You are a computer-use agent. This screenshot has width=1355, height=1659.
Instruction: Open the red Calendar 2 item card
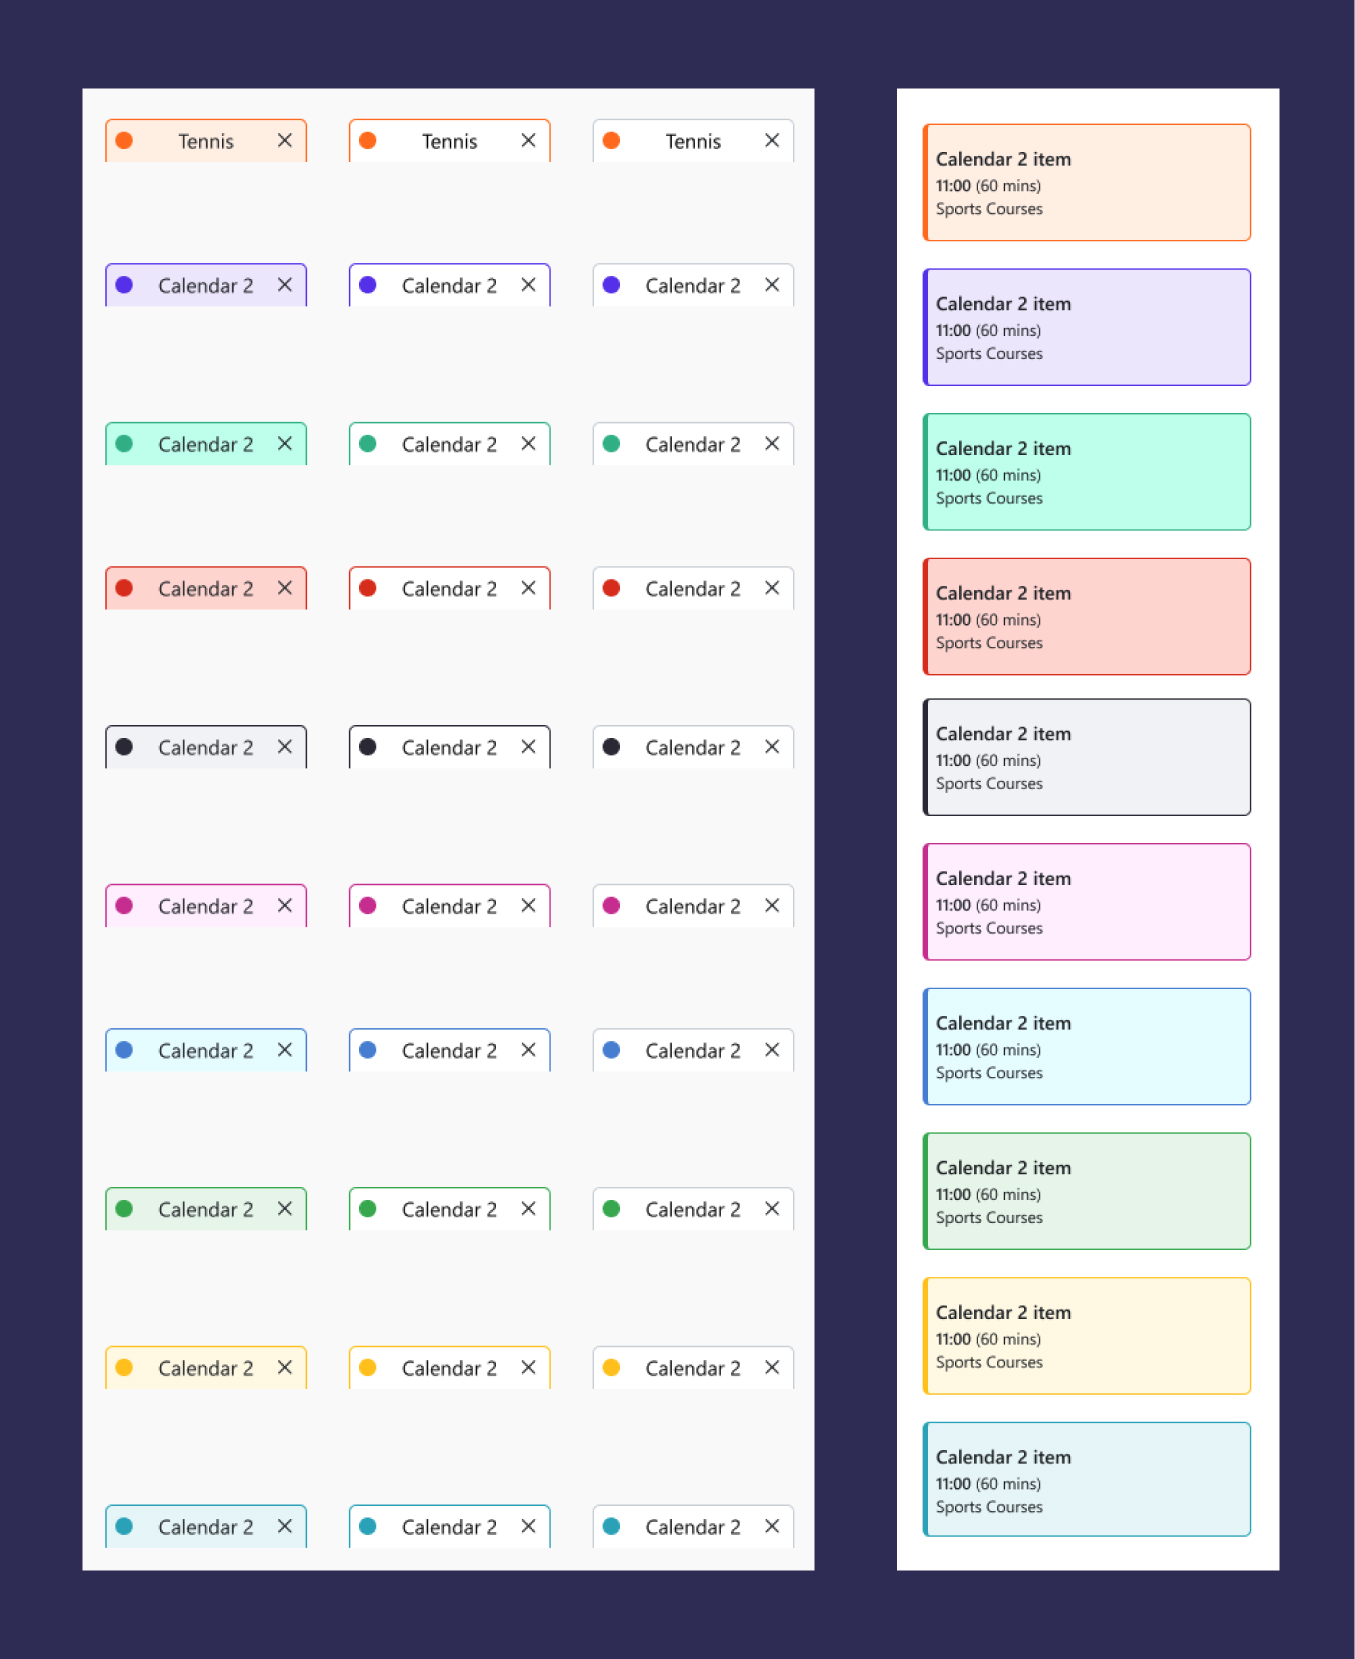coord(1087,616)
